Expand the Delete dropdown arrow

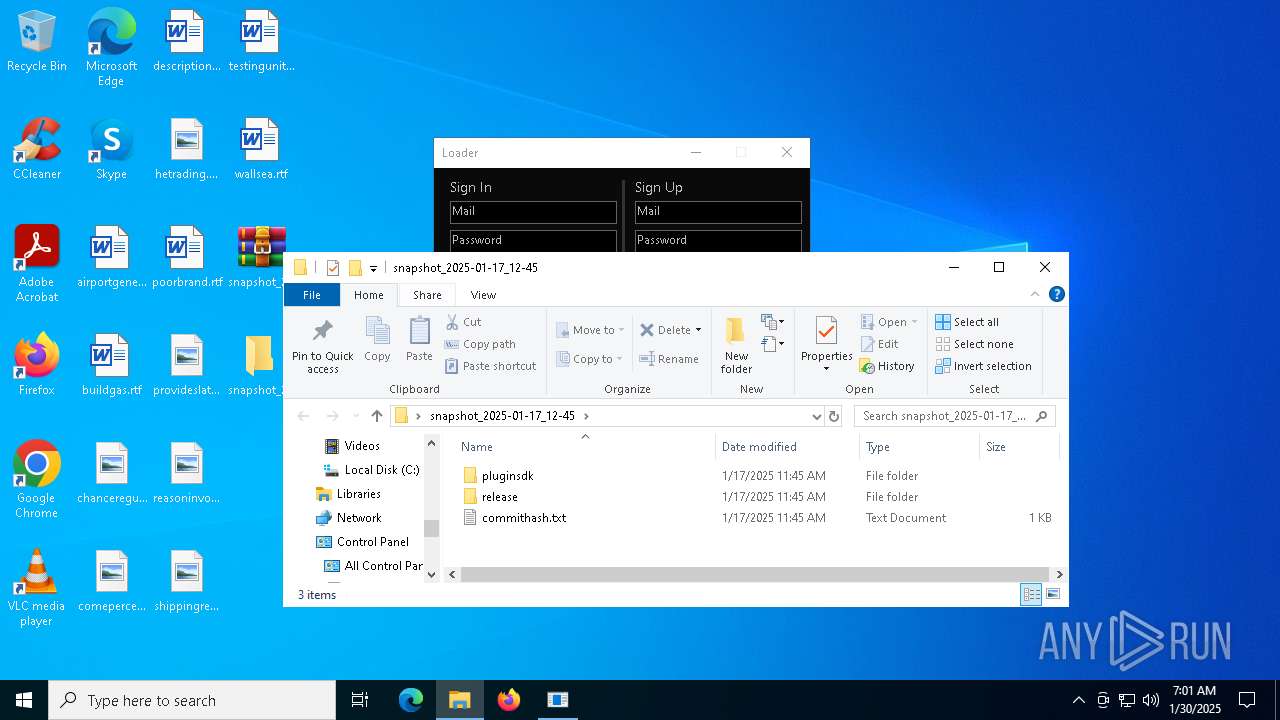pos(698,330)
